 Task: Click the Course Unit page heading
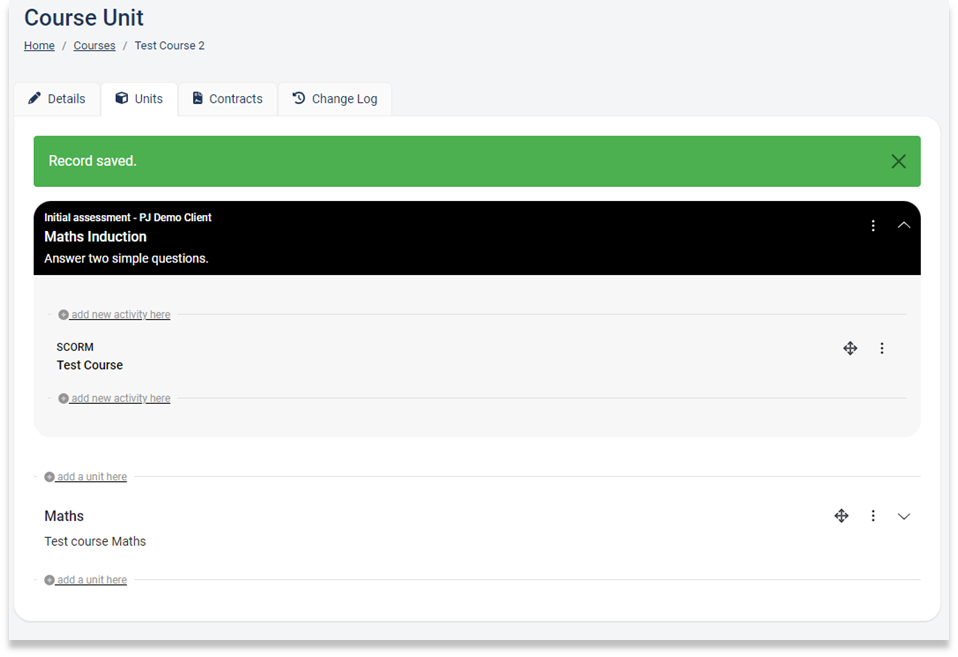(84, 18)
